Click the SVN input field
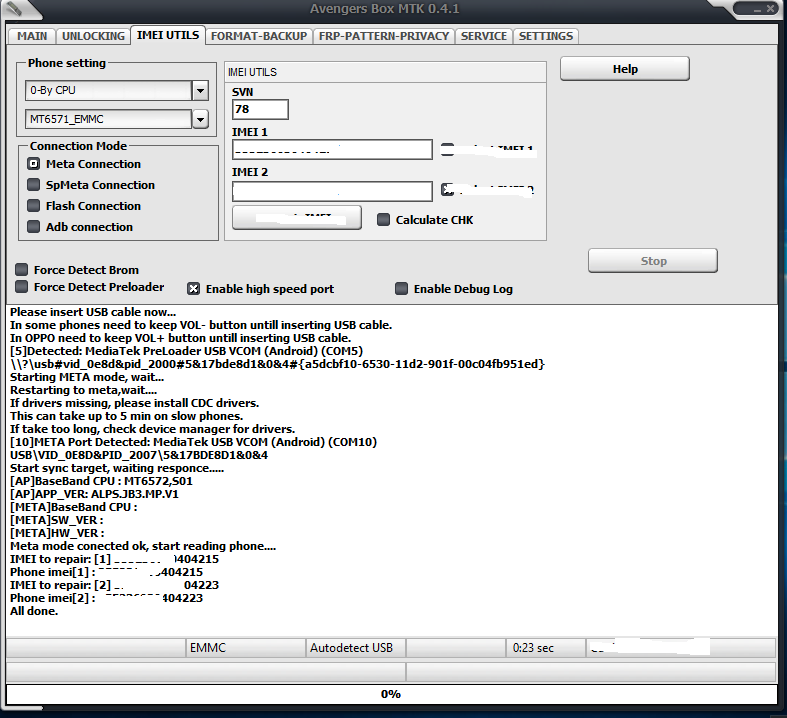 point(260,109)
